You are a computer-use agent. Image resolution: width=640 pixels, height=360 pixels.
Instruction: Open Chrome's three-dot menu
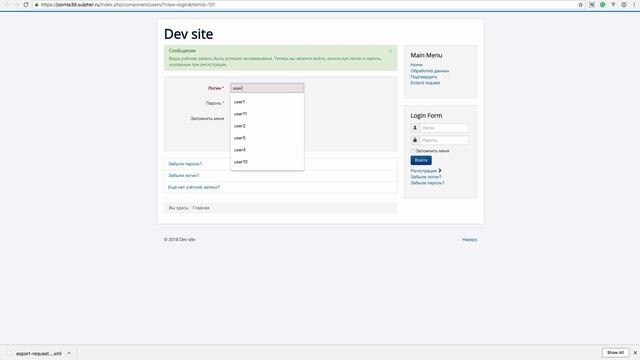(634, 4)
